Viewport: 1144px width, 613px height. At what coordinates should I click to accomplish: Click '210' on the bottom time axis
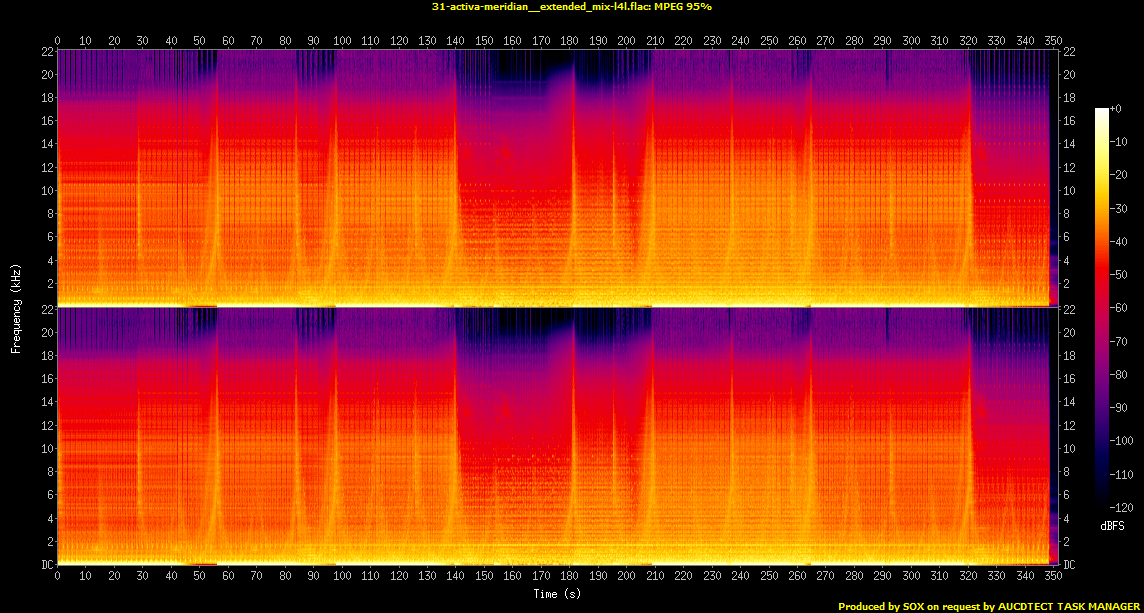pyautogui.click(x=655, y=576)
